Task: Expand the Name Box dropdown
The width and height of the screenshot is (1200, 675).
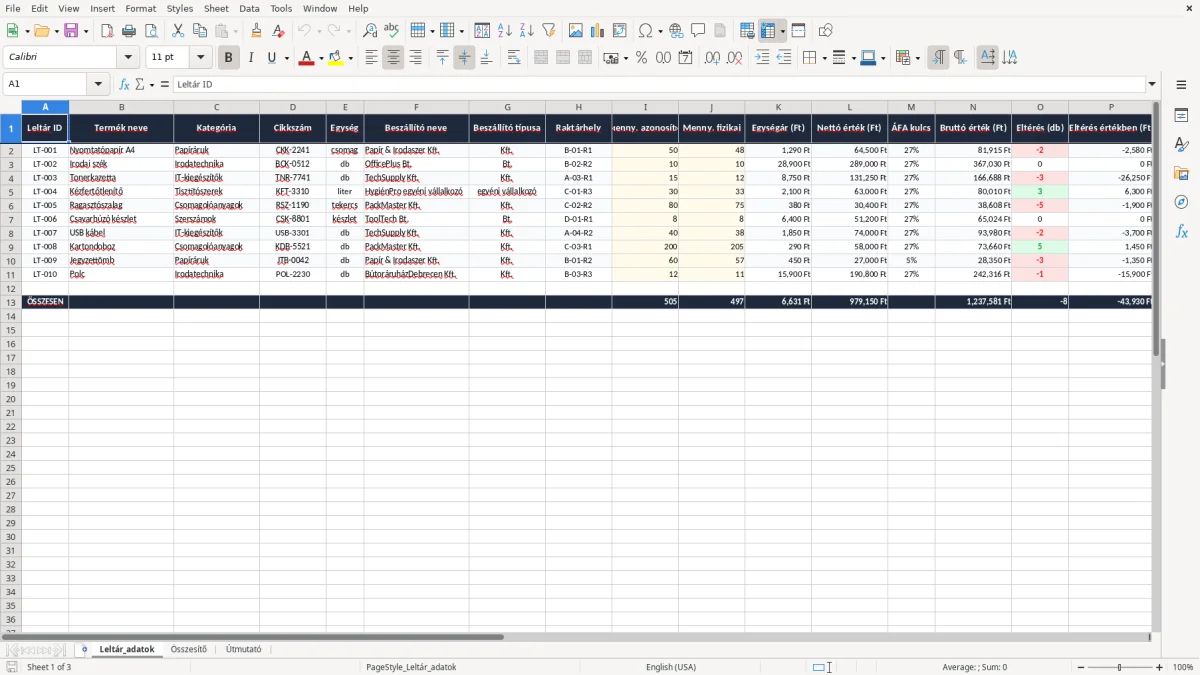Action: [98, 84]
